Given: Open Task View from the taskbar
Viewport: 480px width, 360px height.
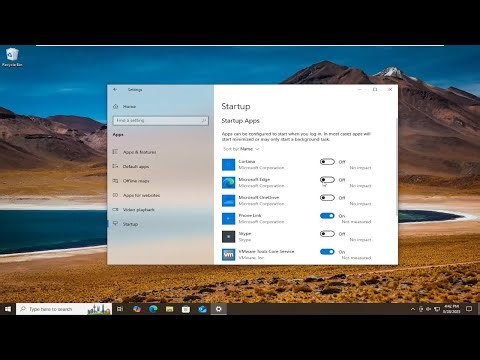Looking at the screenshot, I should 120,309.
